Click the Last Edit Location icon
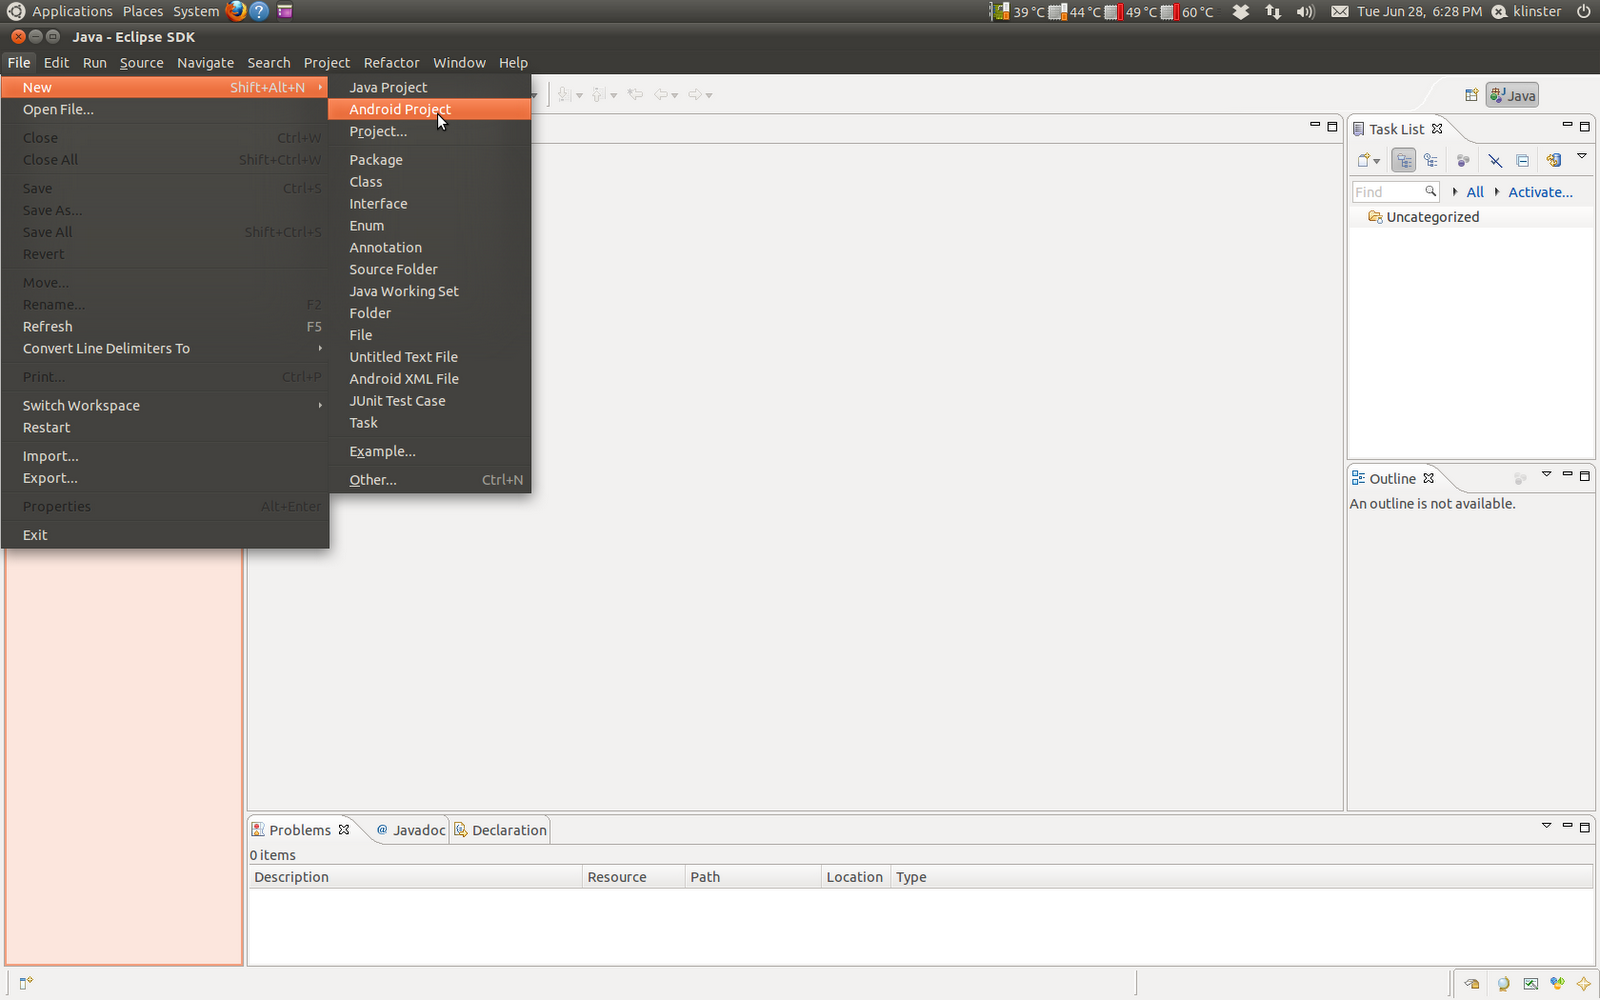The width and height of the screenshot is (1600, 1000). pyautogui.click(x=635, y=95)
